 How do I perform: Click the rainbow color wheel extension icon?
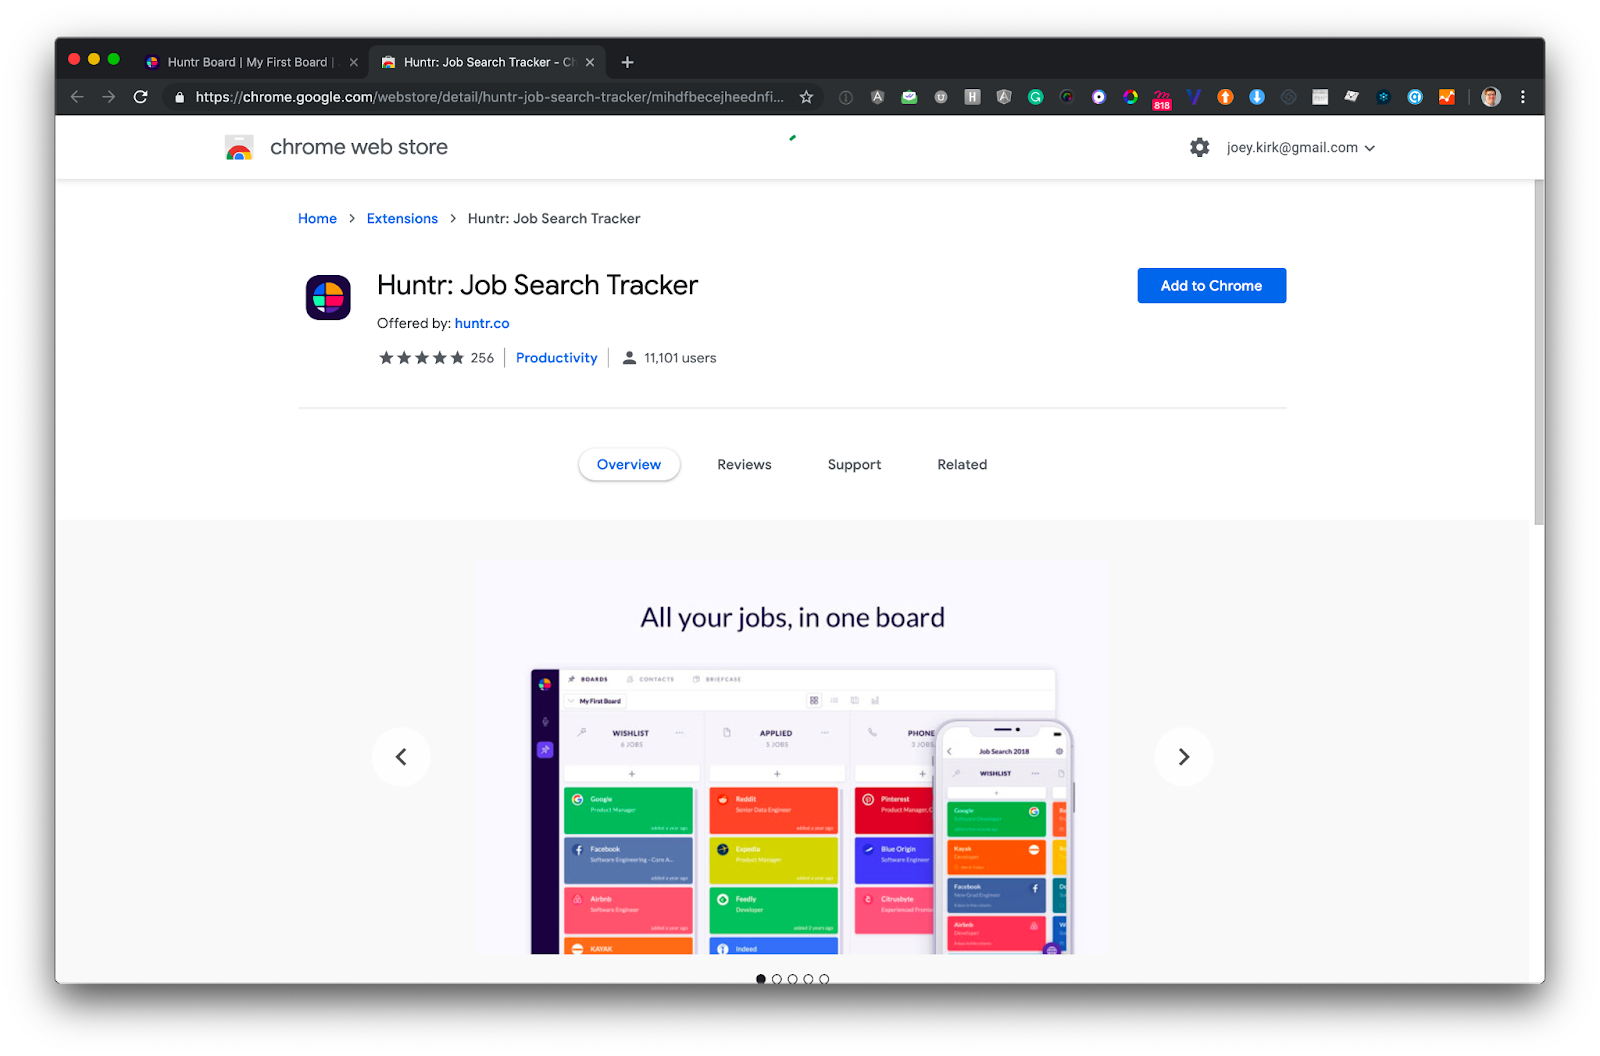[1130, 97]
